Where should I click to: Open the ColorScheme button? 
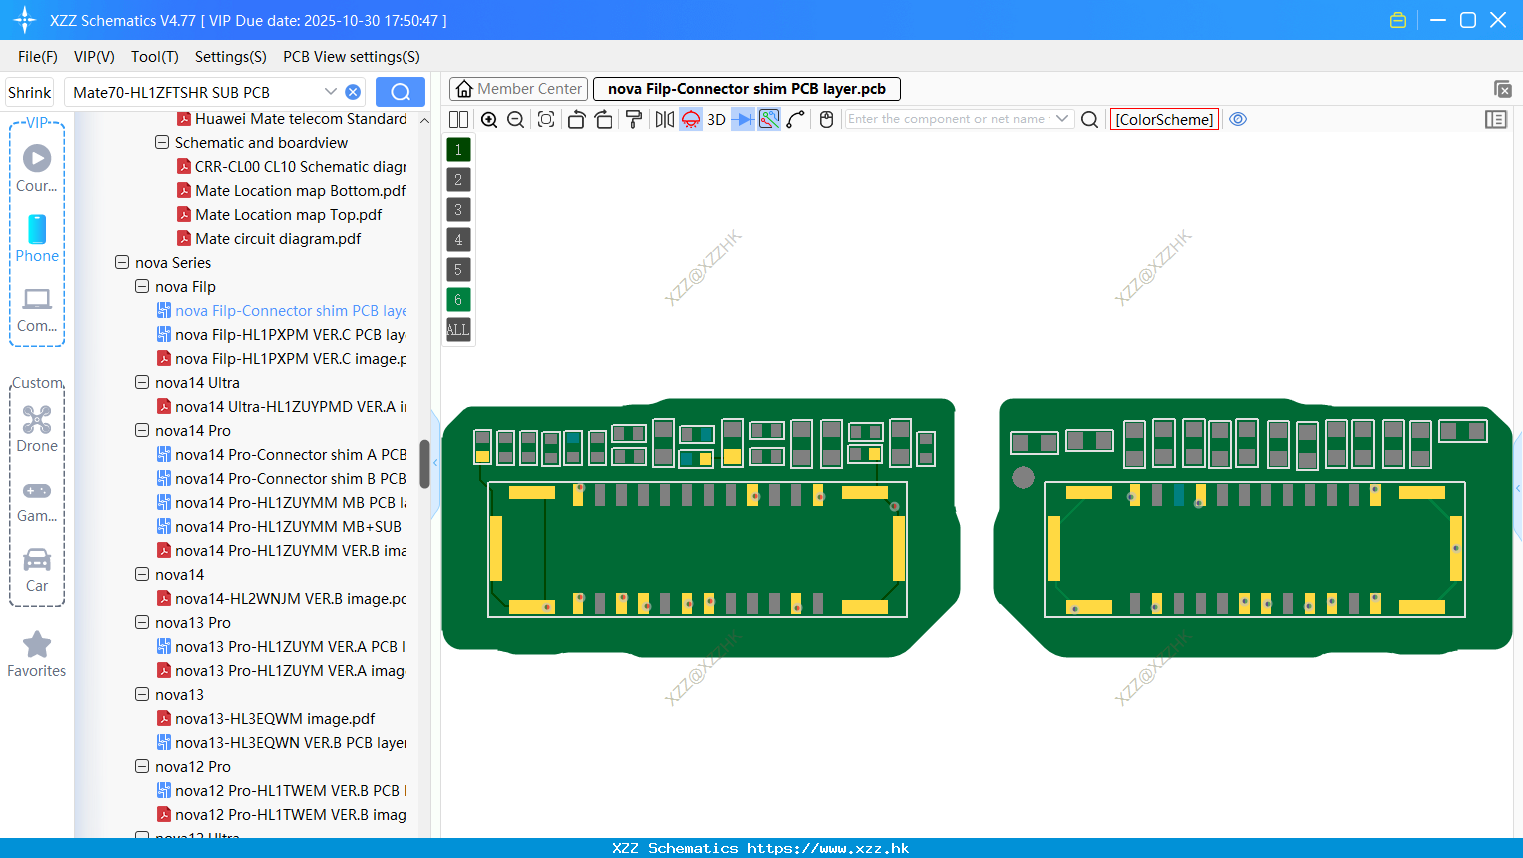(1164, 119)
